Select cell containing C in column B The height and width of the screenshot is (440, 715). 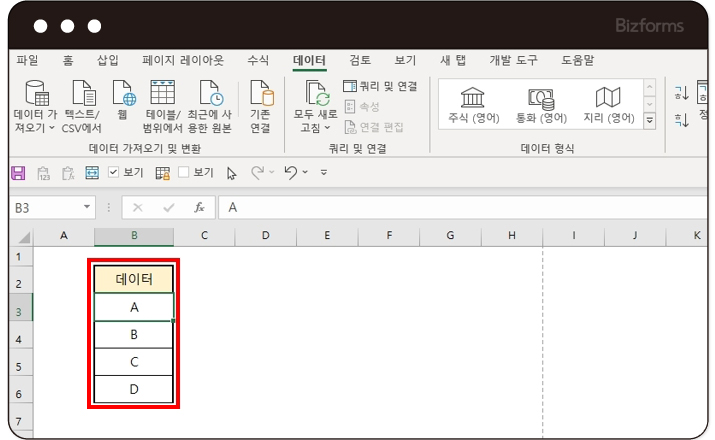tap(134, 361)
